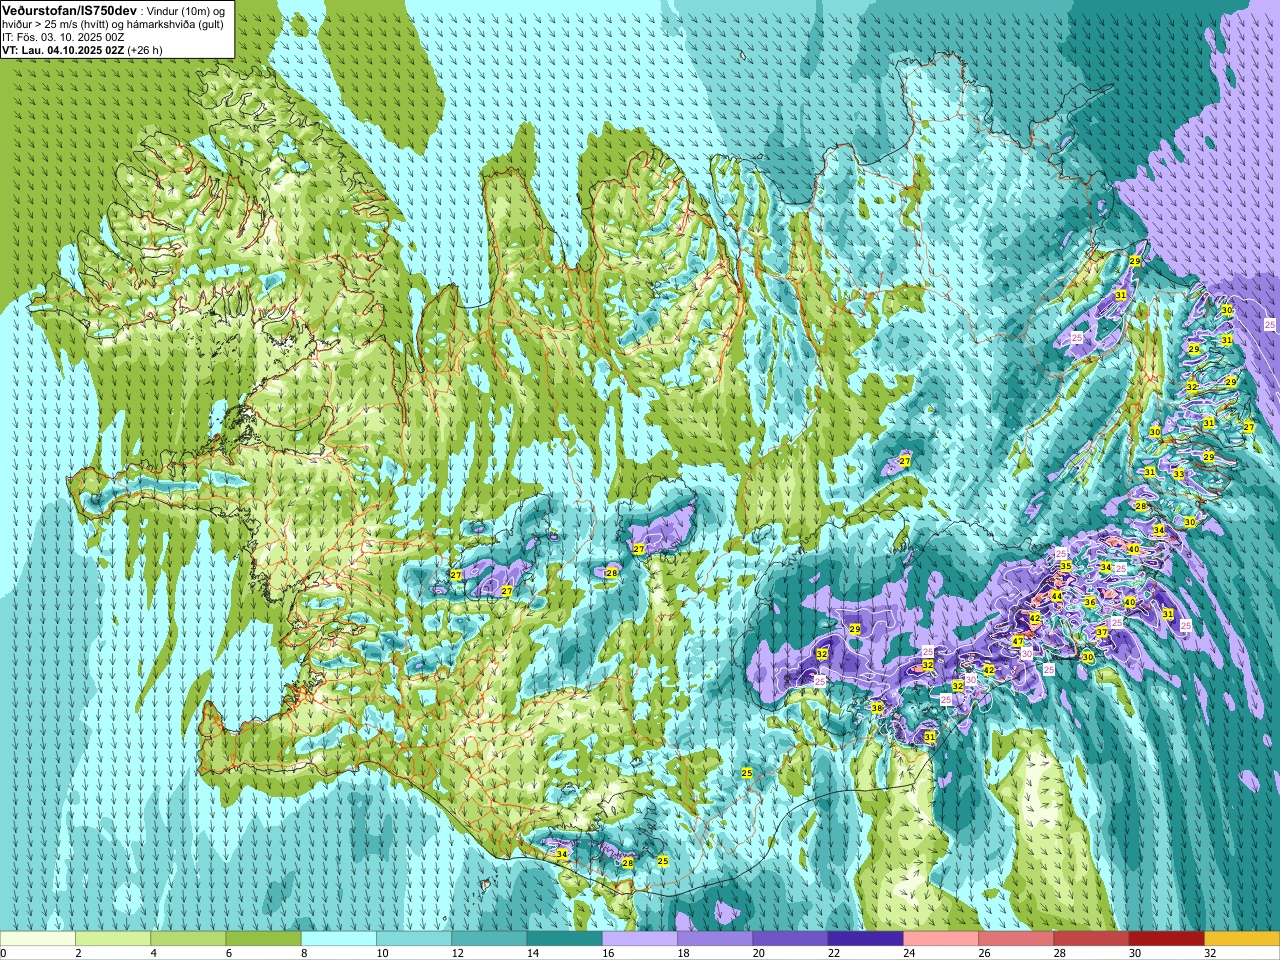Choose the 12–14 m/s teal legend swatch
1280x960 pixels.
point(489,939)
